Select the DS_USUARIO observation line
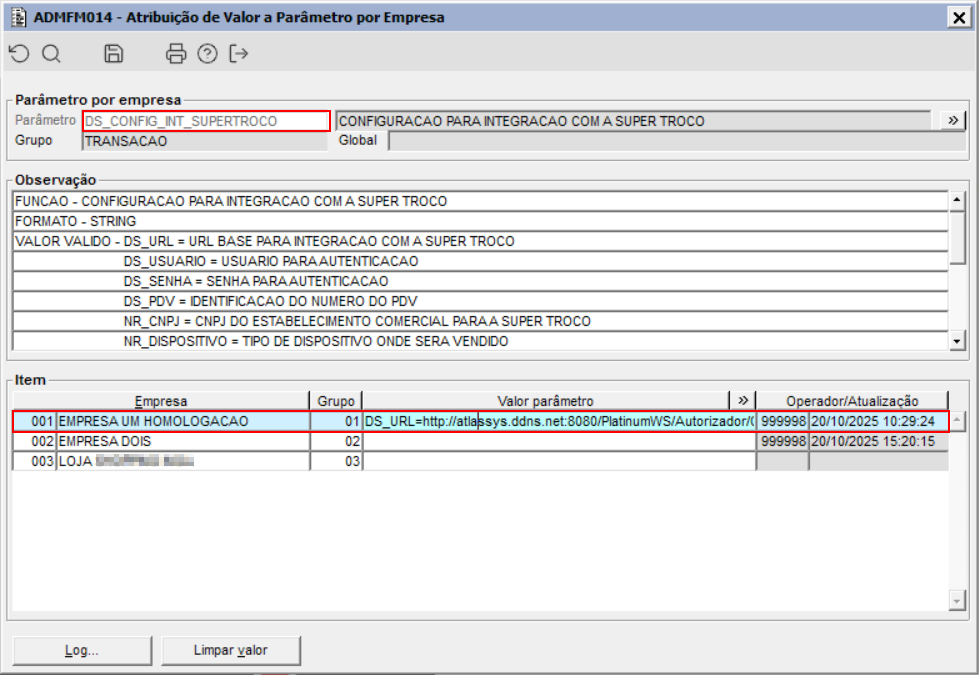979x675 pixels. 480,261
